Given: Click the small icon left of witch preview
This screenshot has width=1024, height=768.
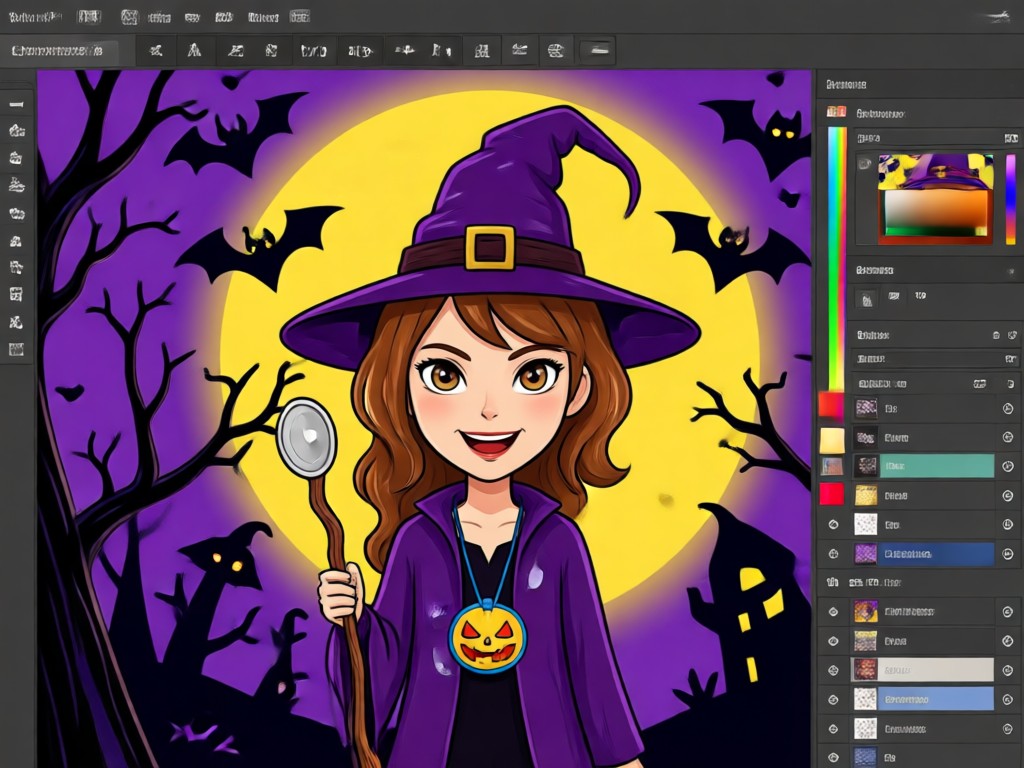Looking at the screenshot, I should point(865,163).
